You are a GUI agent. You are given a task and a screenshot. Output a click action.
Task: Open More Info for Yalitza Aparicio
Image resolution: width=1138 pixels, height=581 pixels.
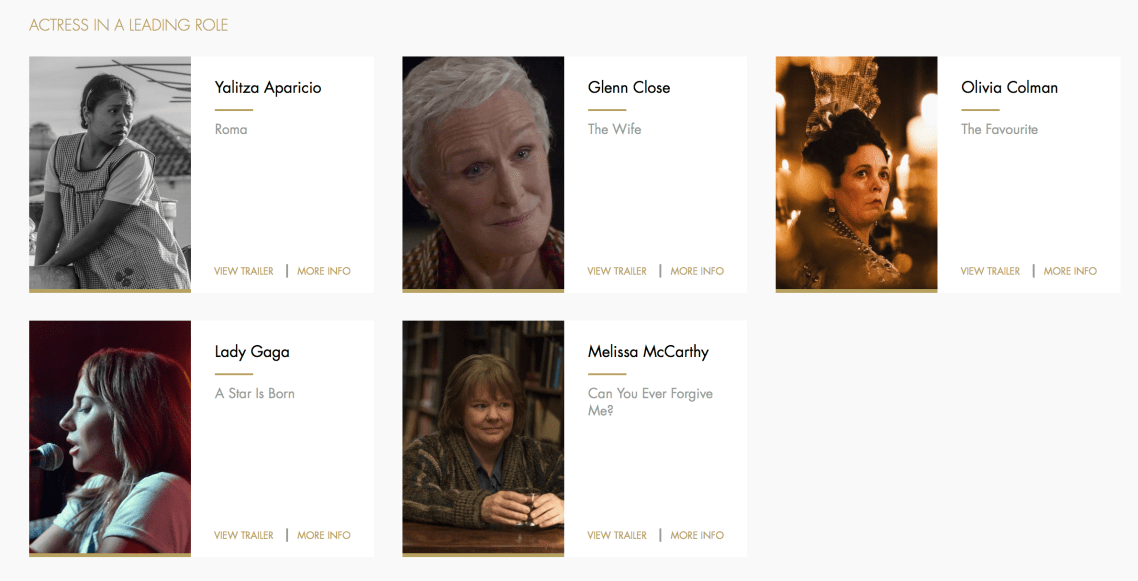tap(324, 271)
